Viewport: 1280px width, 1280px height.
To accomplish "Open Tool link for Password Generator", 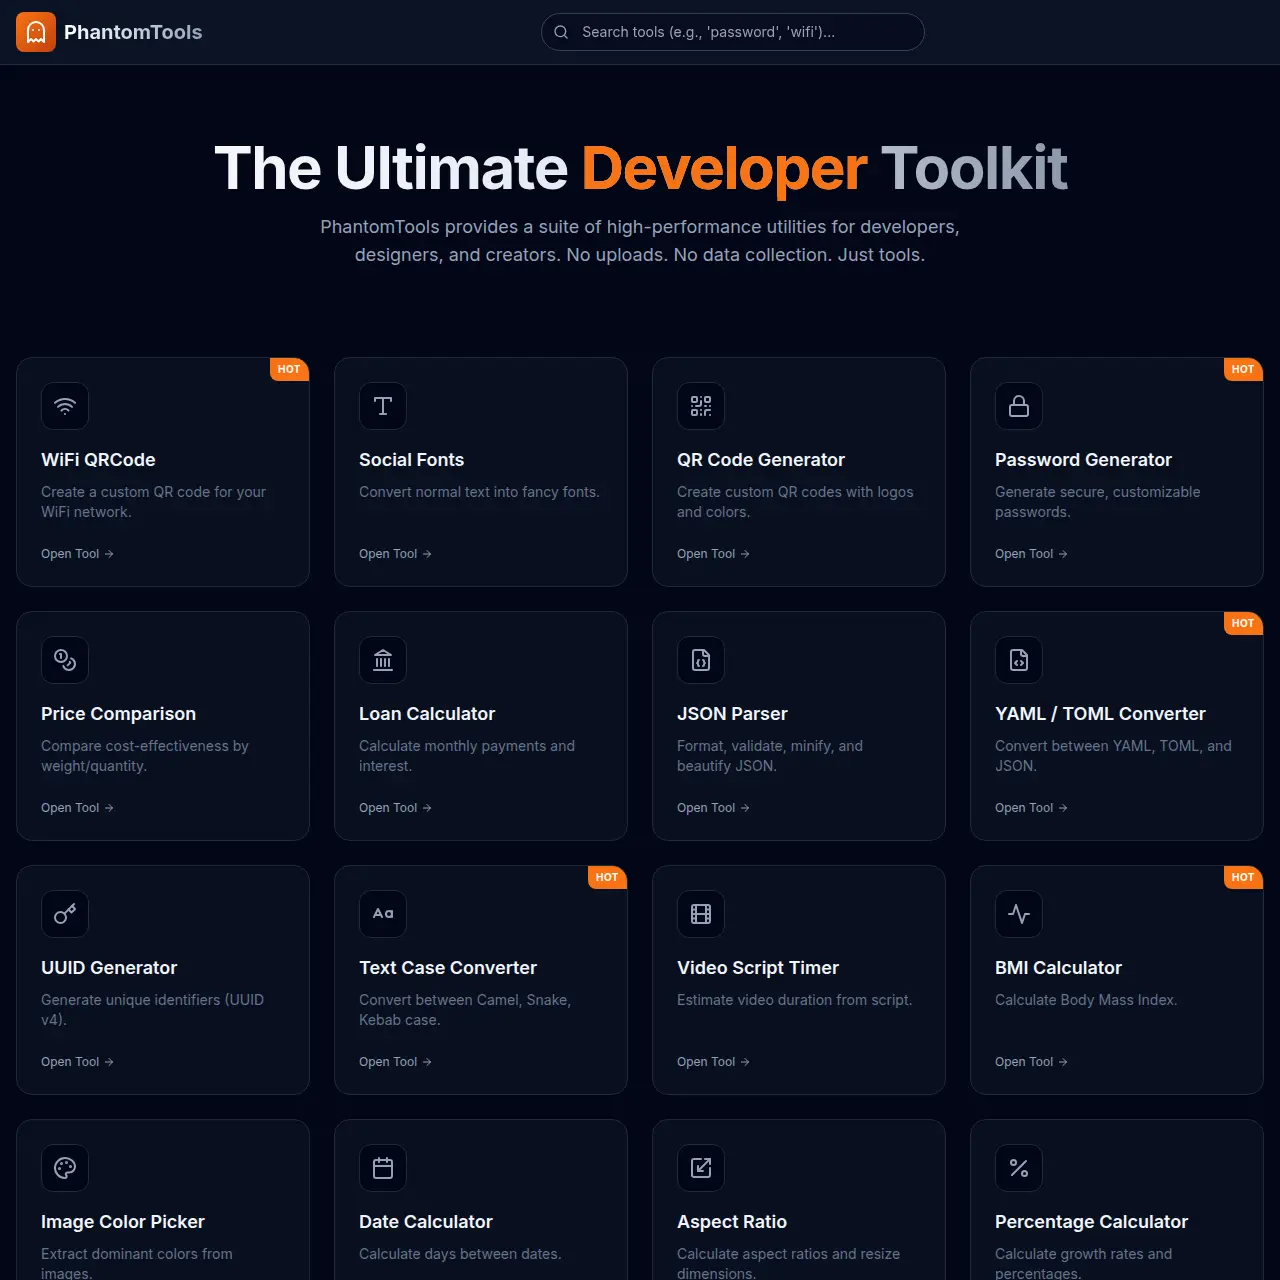I will click(x=1031, y=554).
